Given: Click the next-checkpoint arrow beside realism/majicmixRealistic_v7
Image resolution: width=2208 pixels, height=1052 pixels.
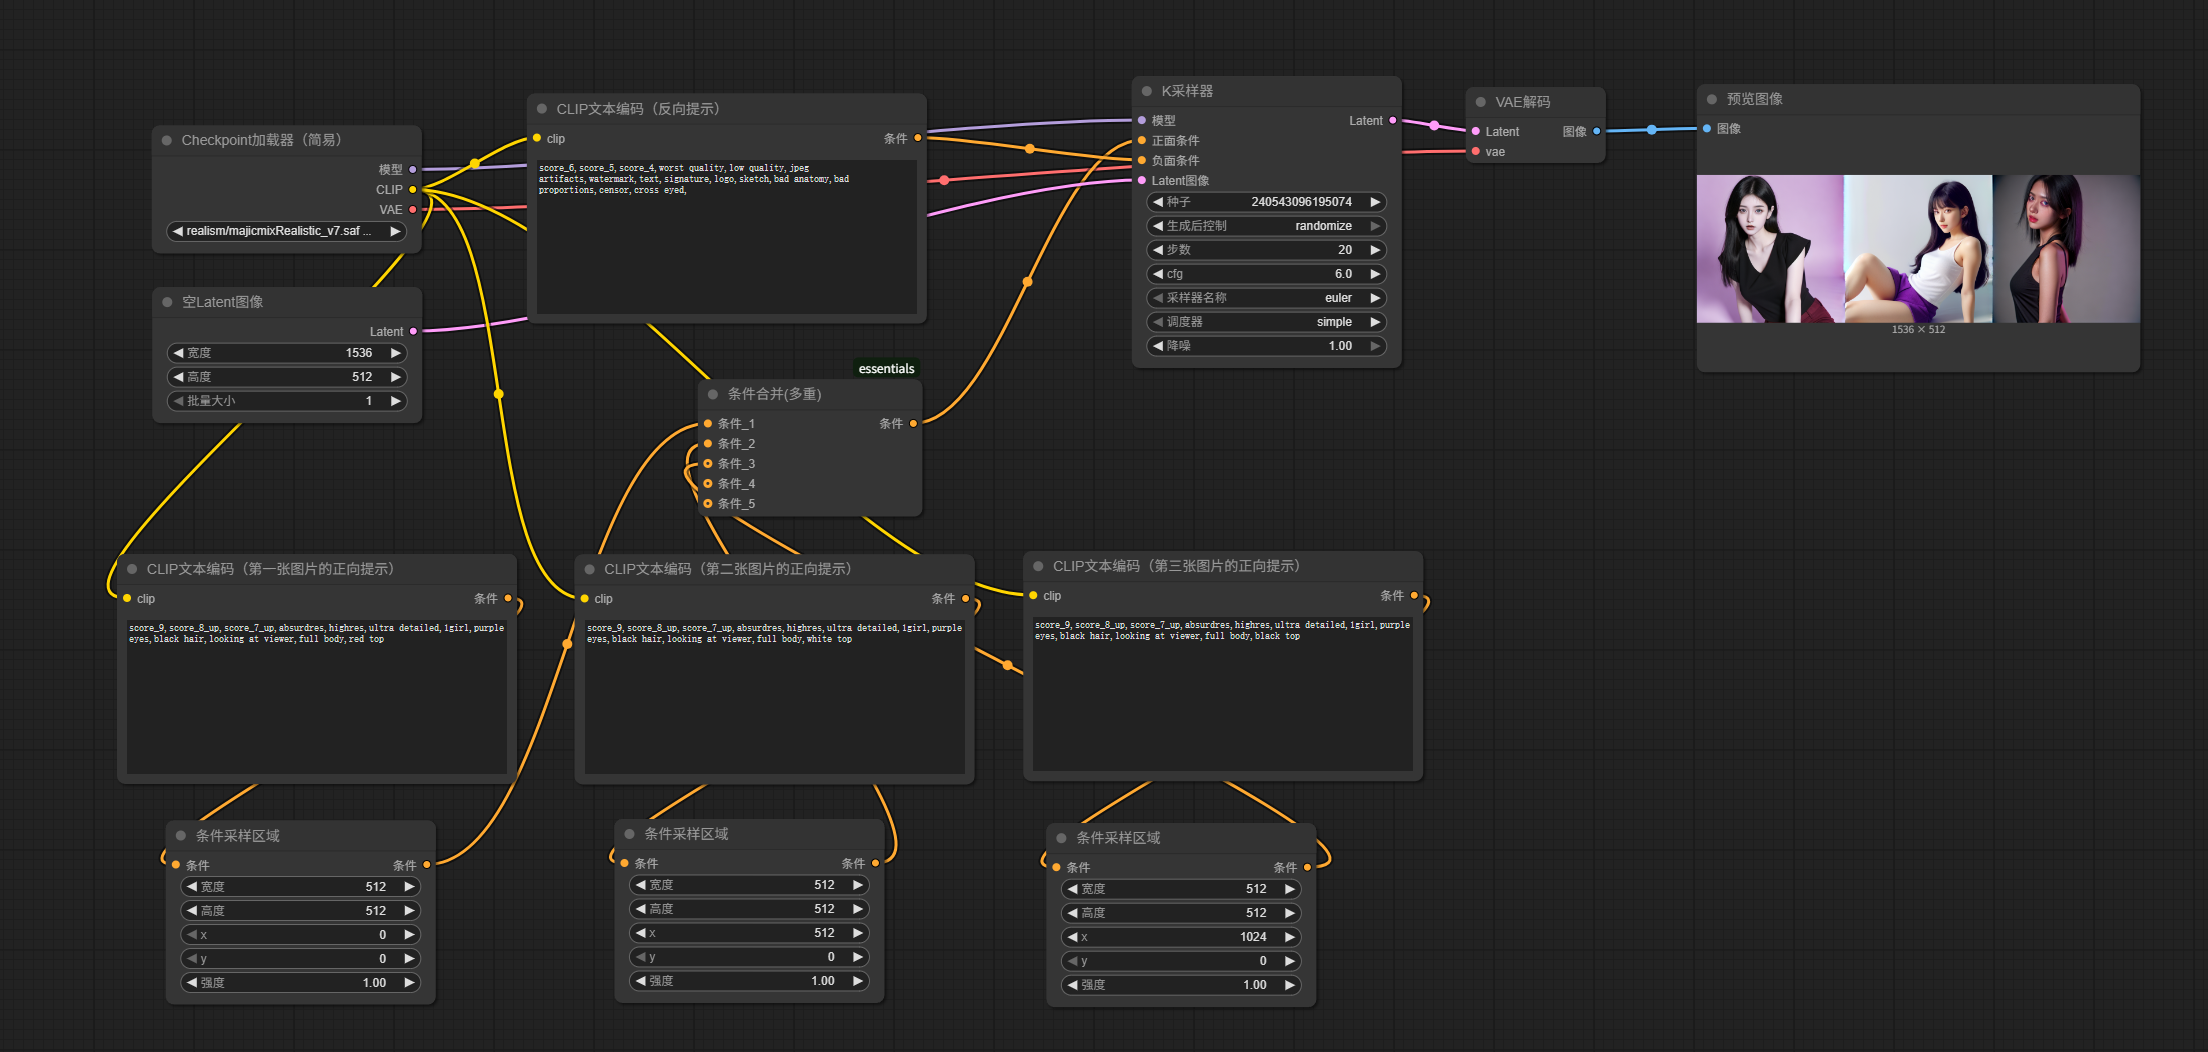Looking at the screenshot, I should (x=395, y=231).
